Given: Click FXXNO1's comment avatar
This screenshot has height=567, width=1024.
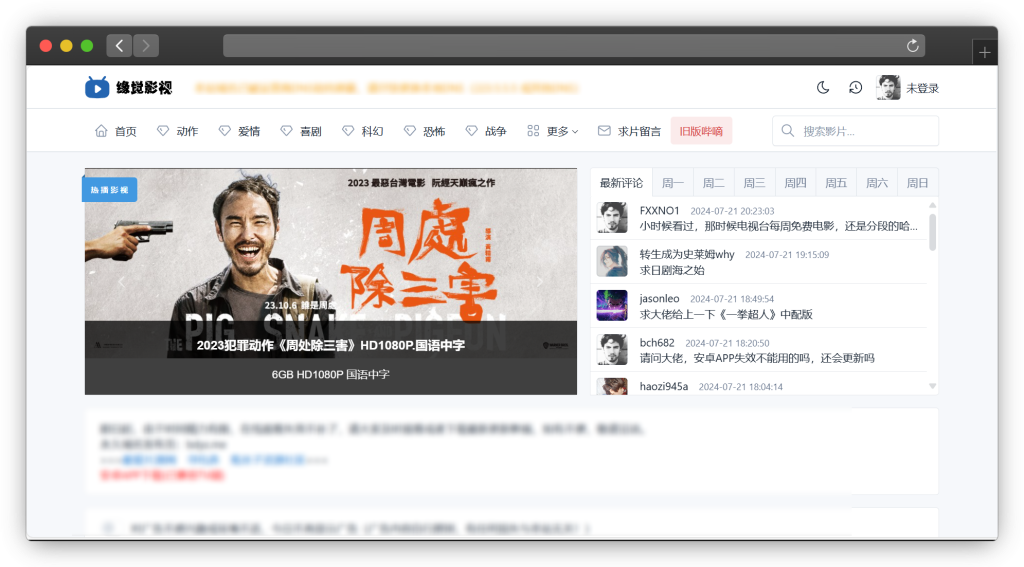Looking at the screenshot, I should 612,218.
